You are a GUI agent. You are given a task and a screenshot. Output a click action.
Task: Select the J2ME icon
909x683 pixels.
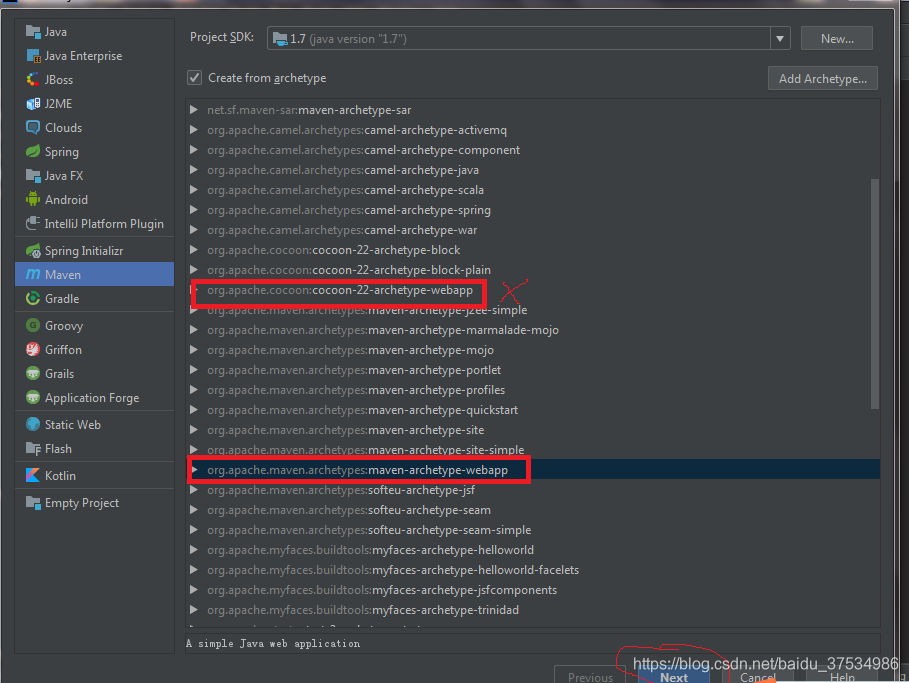33,104
